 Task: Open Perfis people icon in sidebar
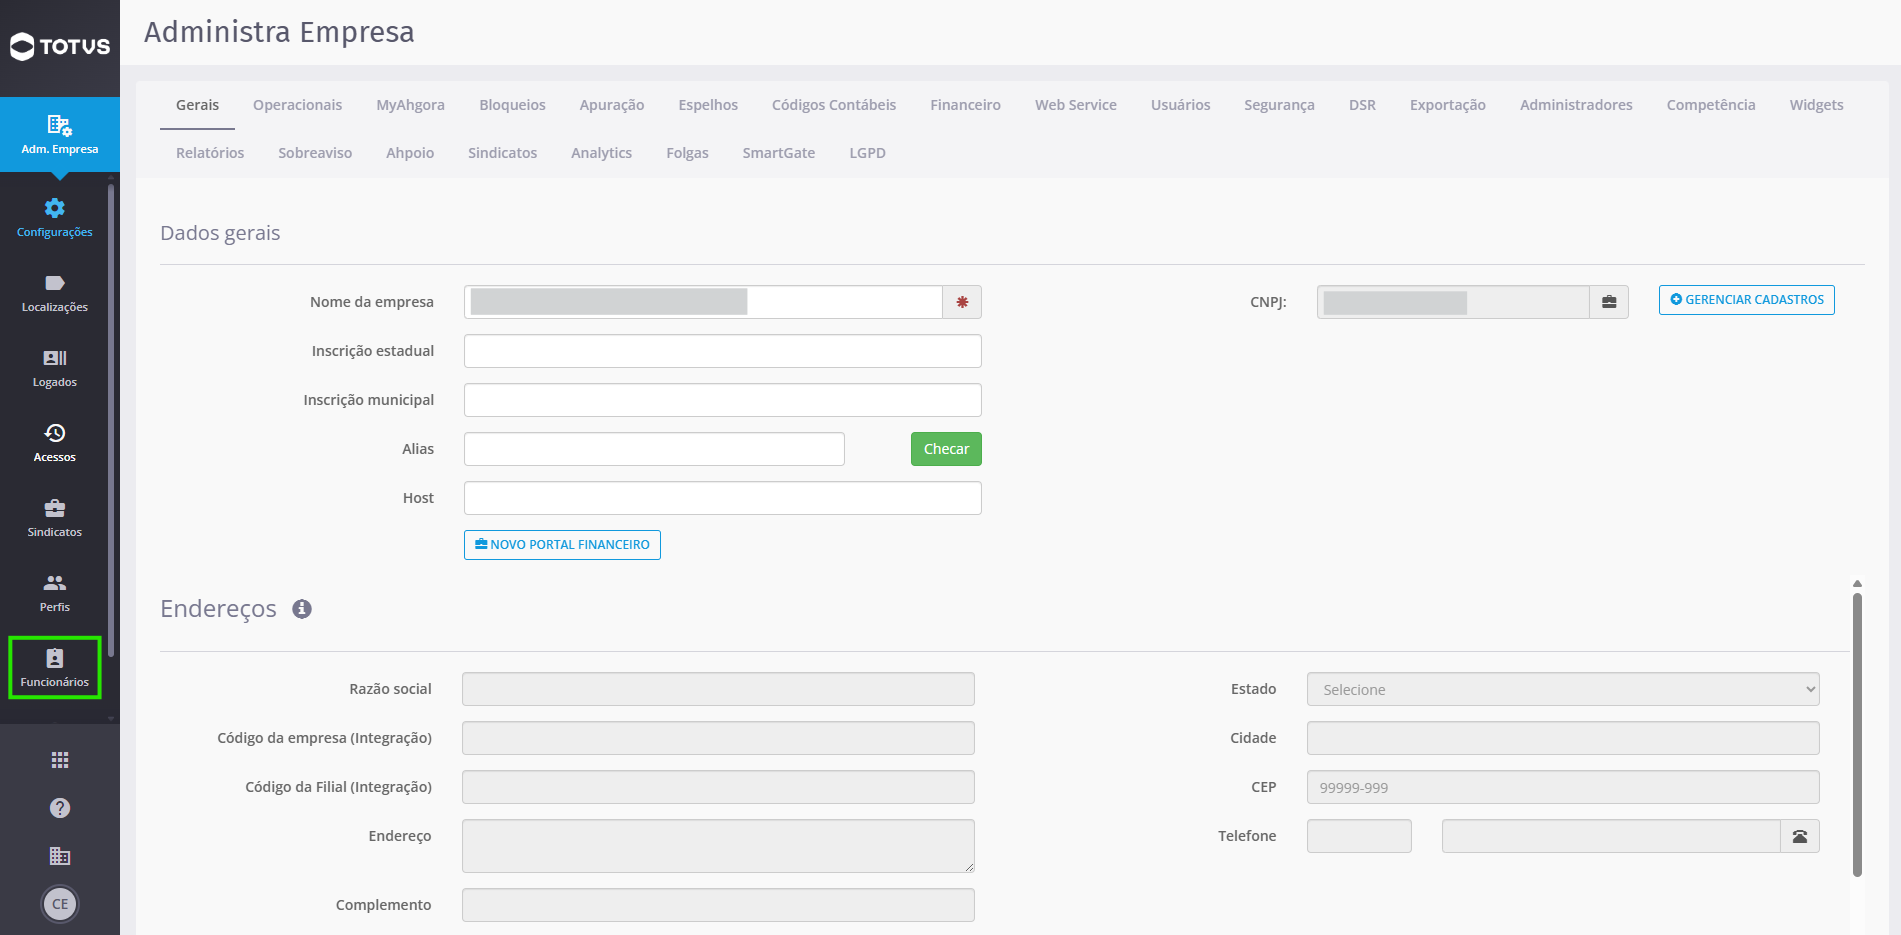(x=55, y=583)
